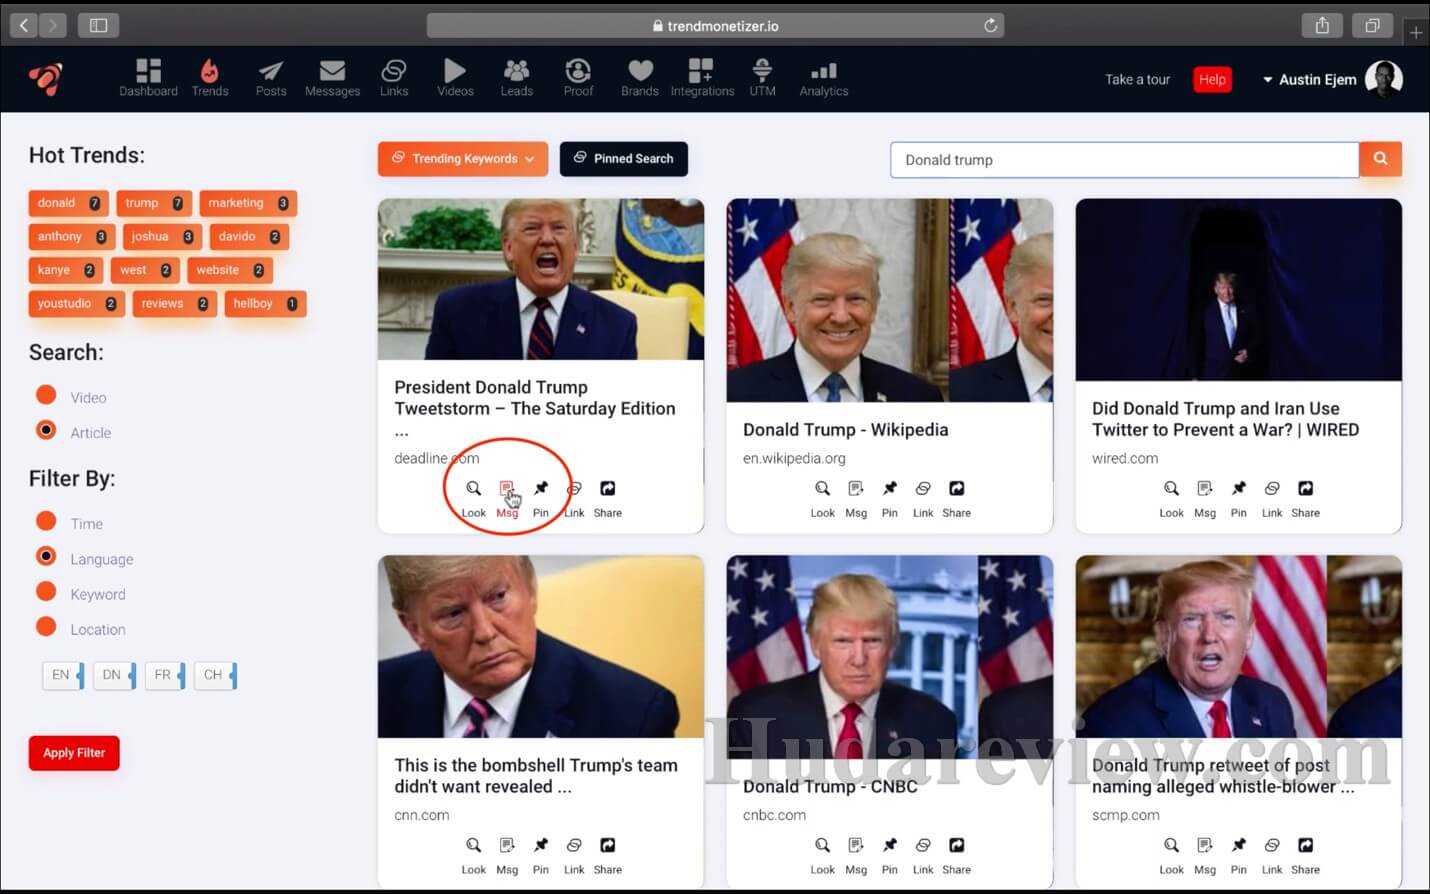
Task: Click Link icon on scmp.com card
Action: point(1272,846)
